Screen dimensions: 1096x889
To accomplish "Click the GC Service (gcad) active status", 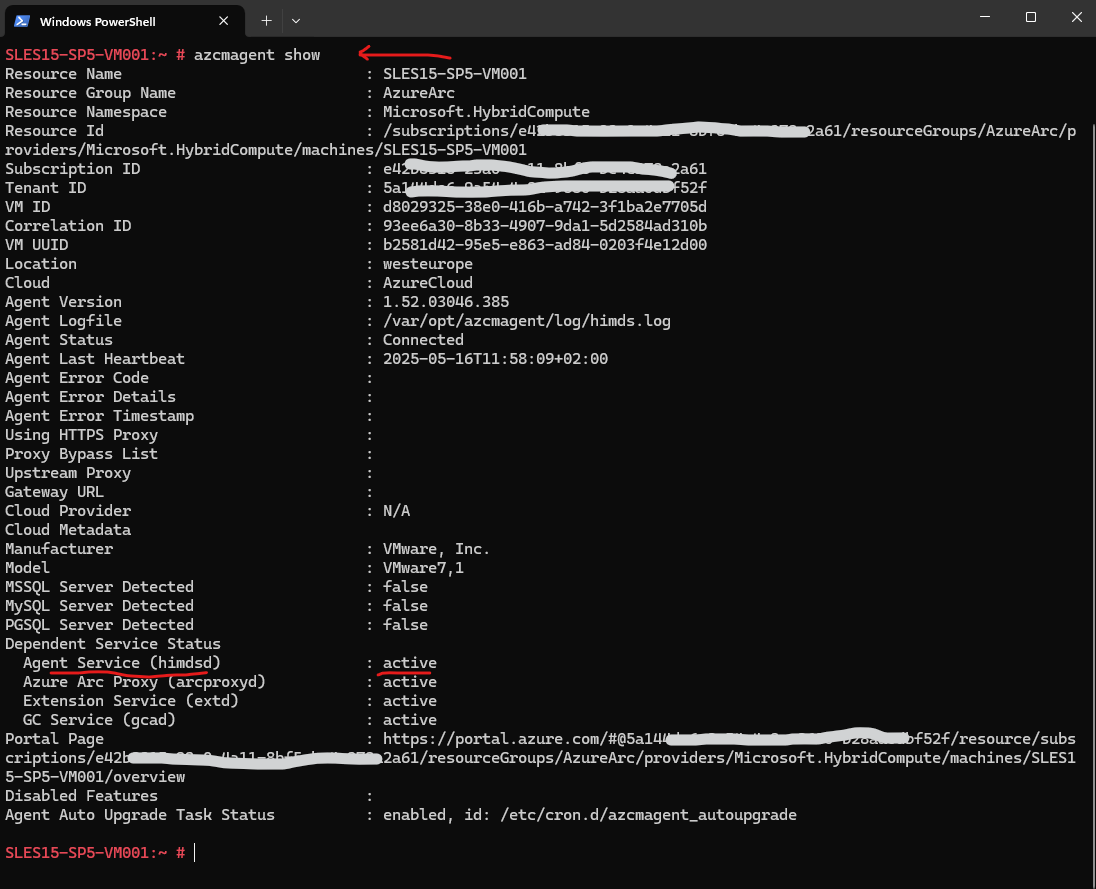I will point(410,720).
